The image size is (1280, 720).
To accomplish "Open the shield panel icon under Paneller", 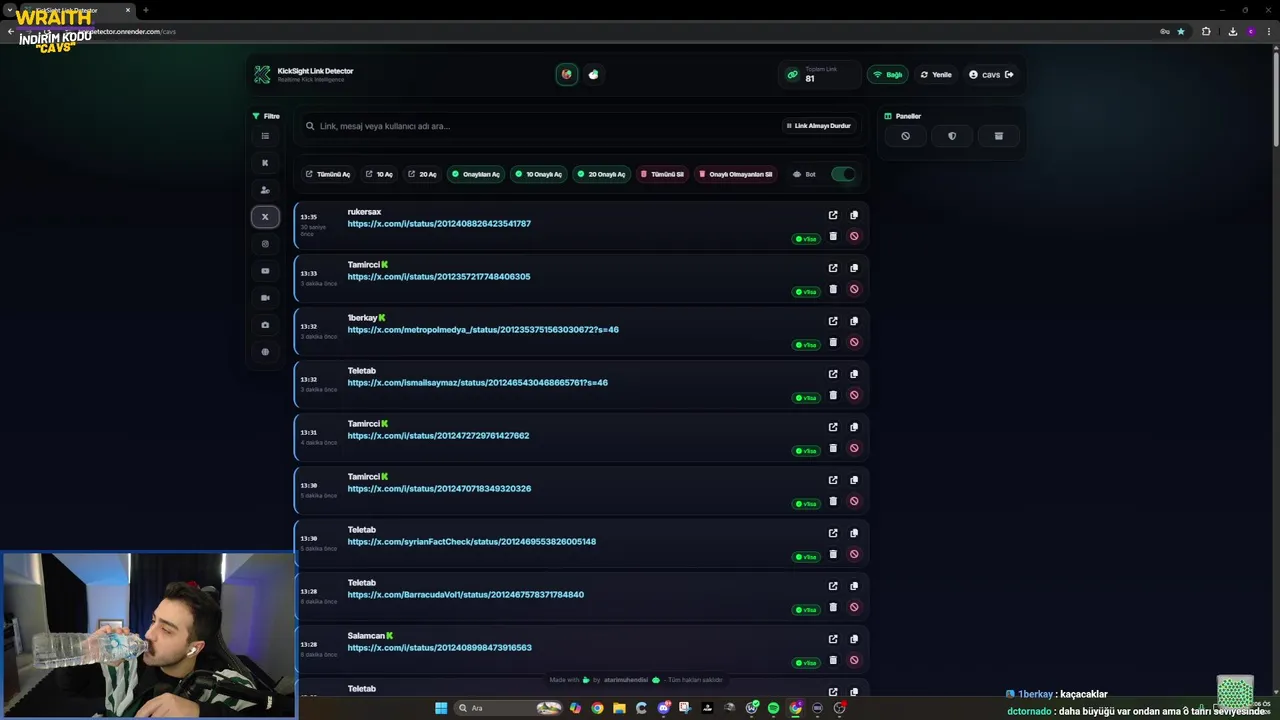I will point(952,136).
